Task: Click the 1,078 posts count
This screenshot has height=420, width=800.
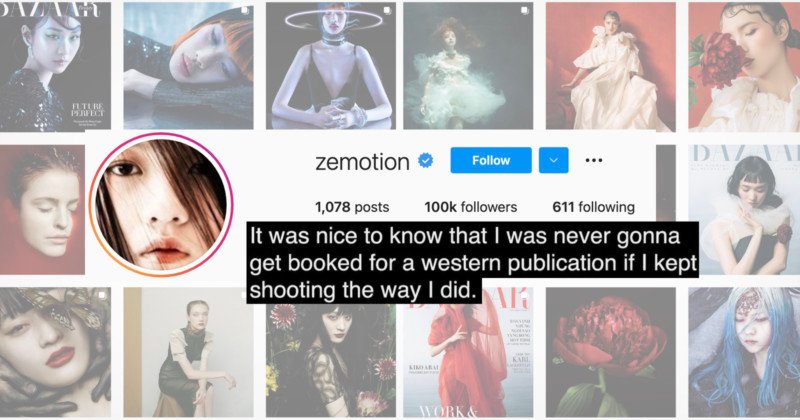Action: [x=352, y=207]
